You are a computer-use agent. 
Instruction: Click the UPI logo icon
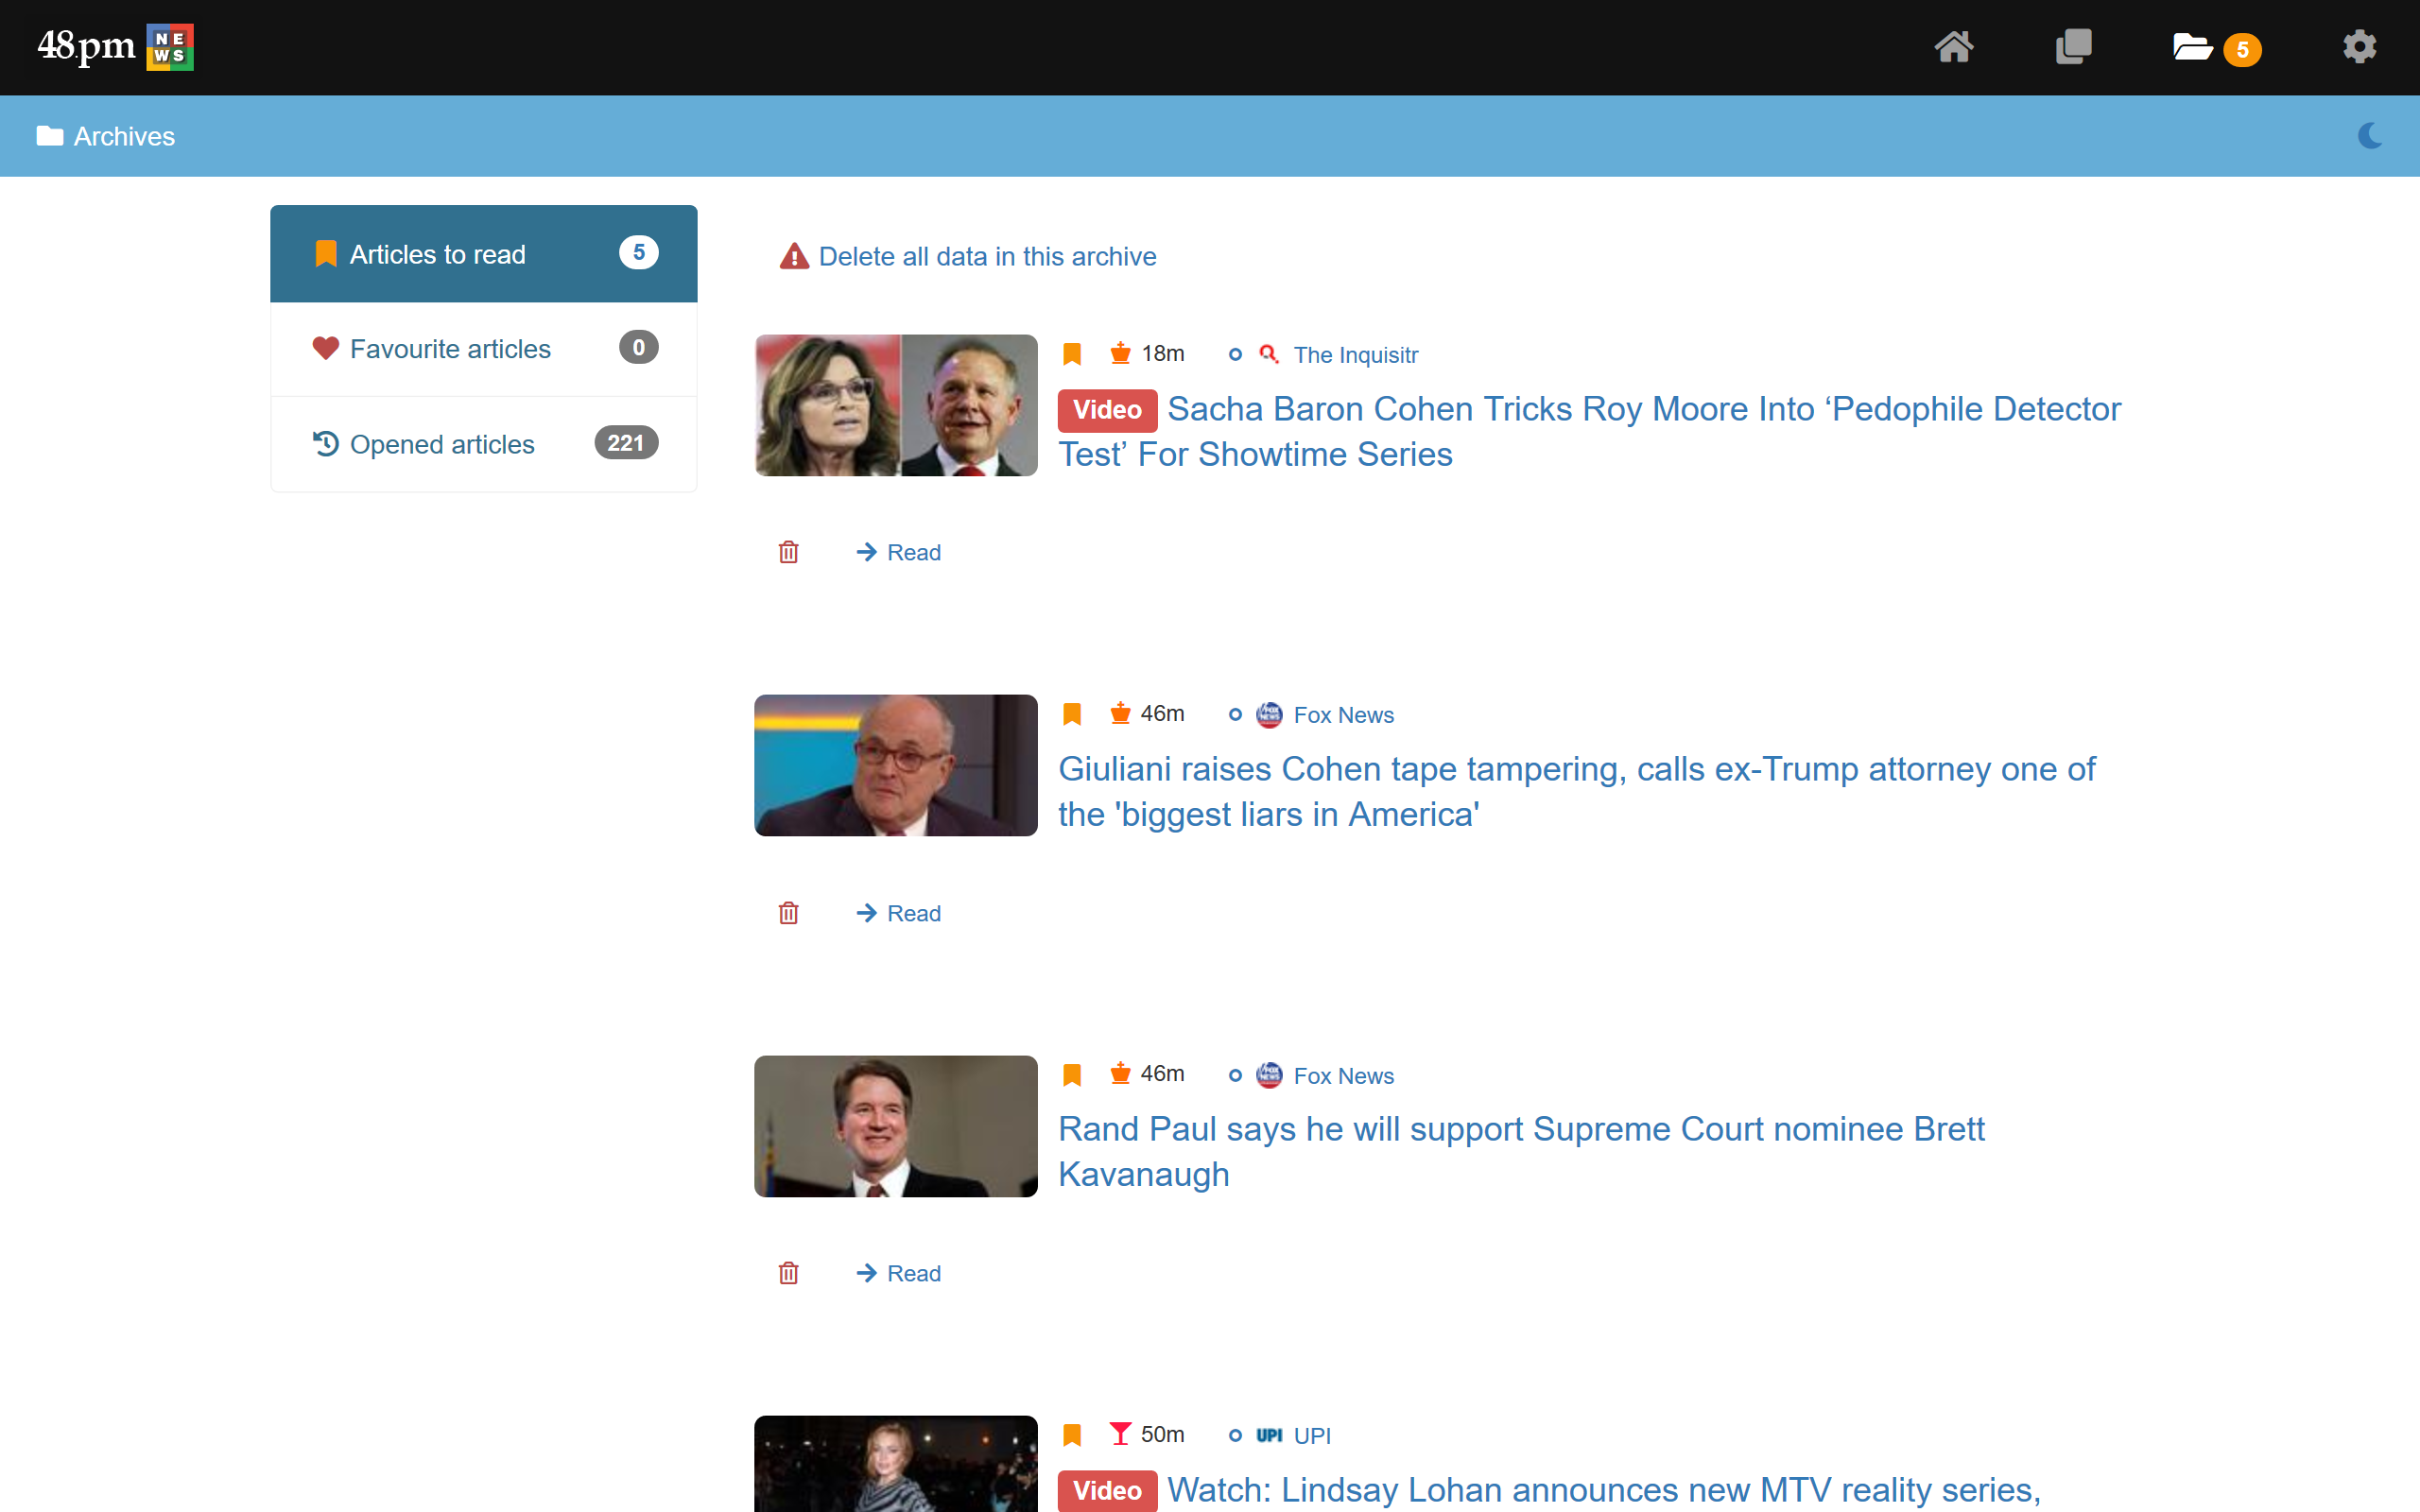(1269, 1435)
